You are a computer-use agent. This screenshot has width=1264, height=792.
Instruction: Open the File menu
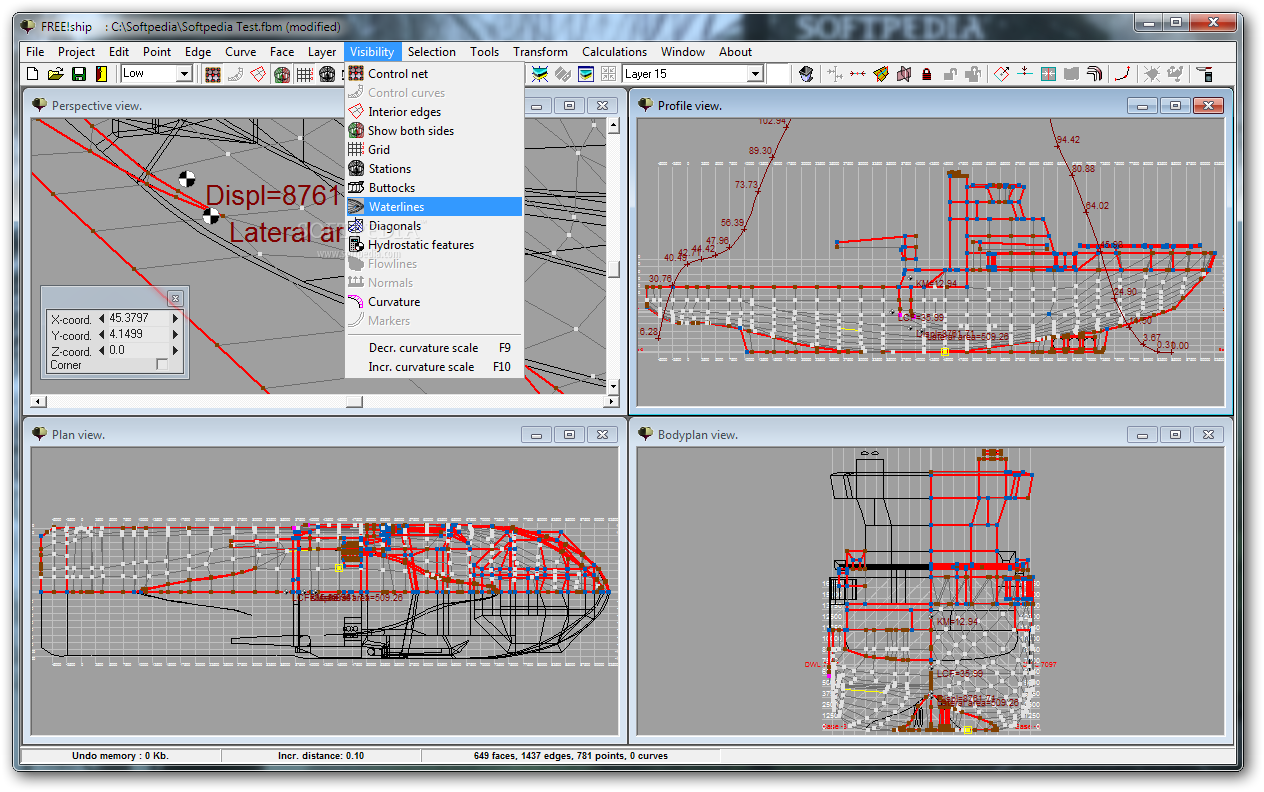click(35, 52)
